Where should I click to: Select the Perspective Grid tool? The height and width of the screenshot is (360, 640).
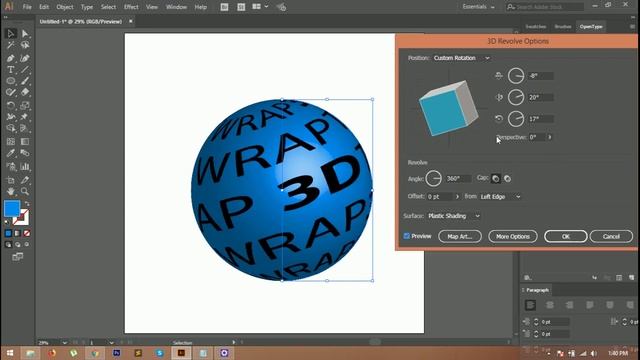(x=25, y=129)
